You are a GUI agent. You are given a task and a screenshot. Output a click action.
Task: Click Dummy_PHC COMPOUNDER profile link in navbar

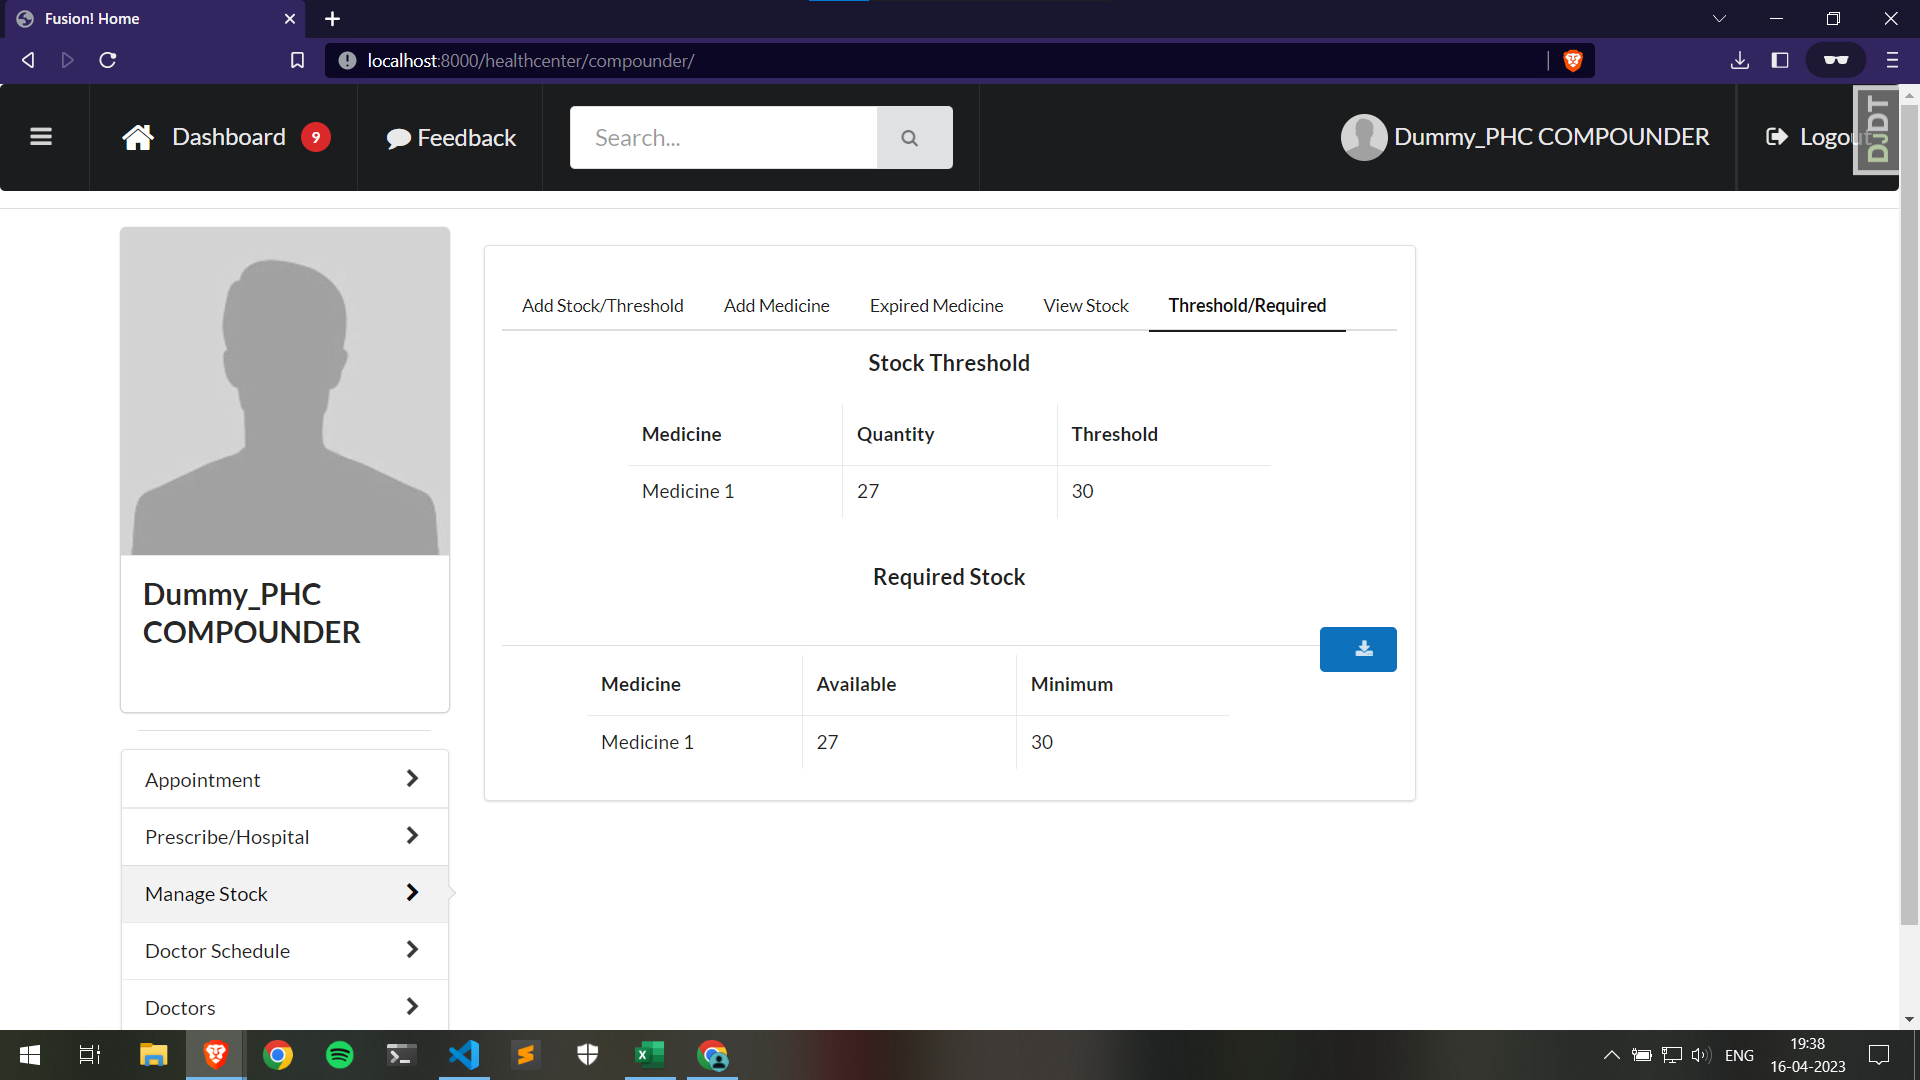(x=1550, y=137)
